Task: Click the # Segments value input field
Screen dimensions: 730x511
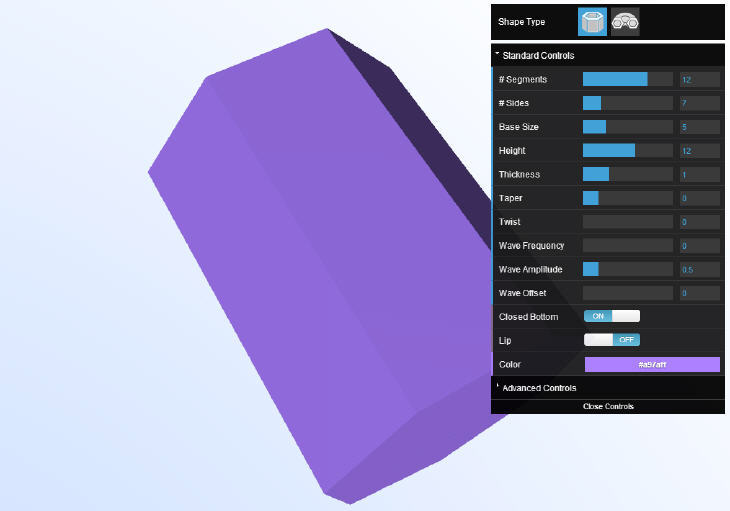Action: click(699, 79)
